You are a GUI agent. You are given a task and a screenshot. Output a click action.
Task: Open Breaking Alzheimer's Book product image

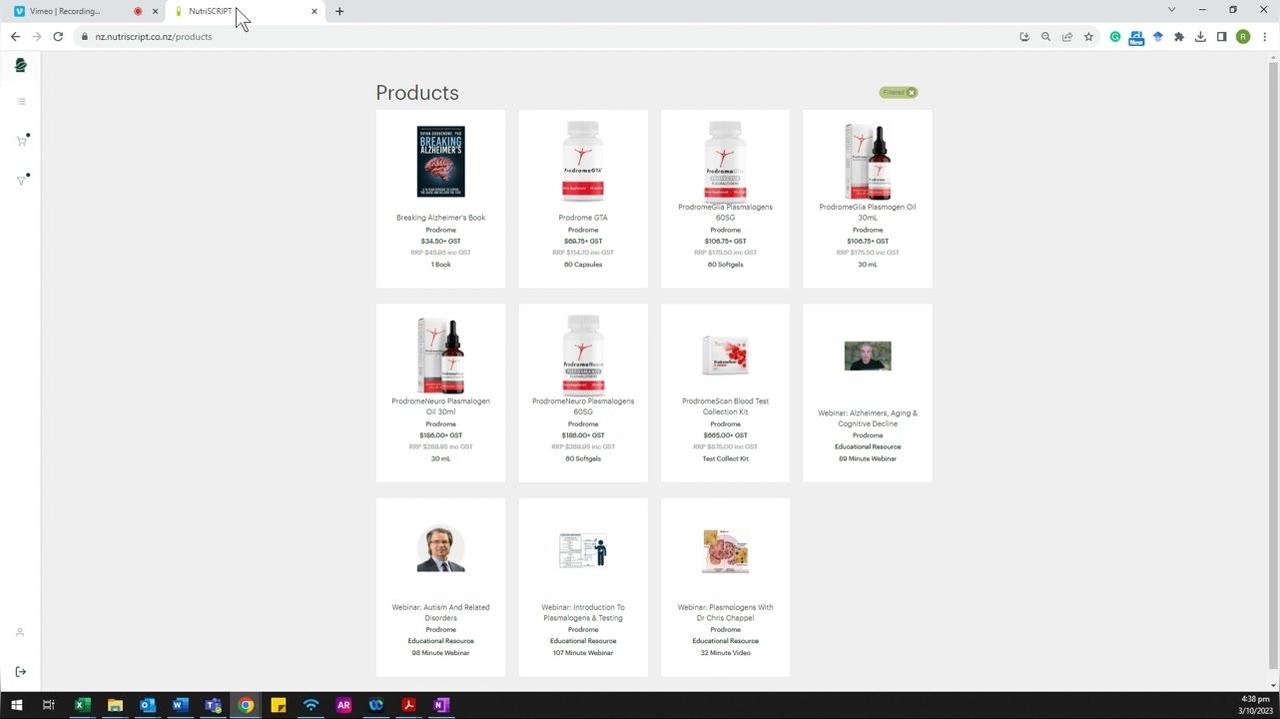click(441, 161)
